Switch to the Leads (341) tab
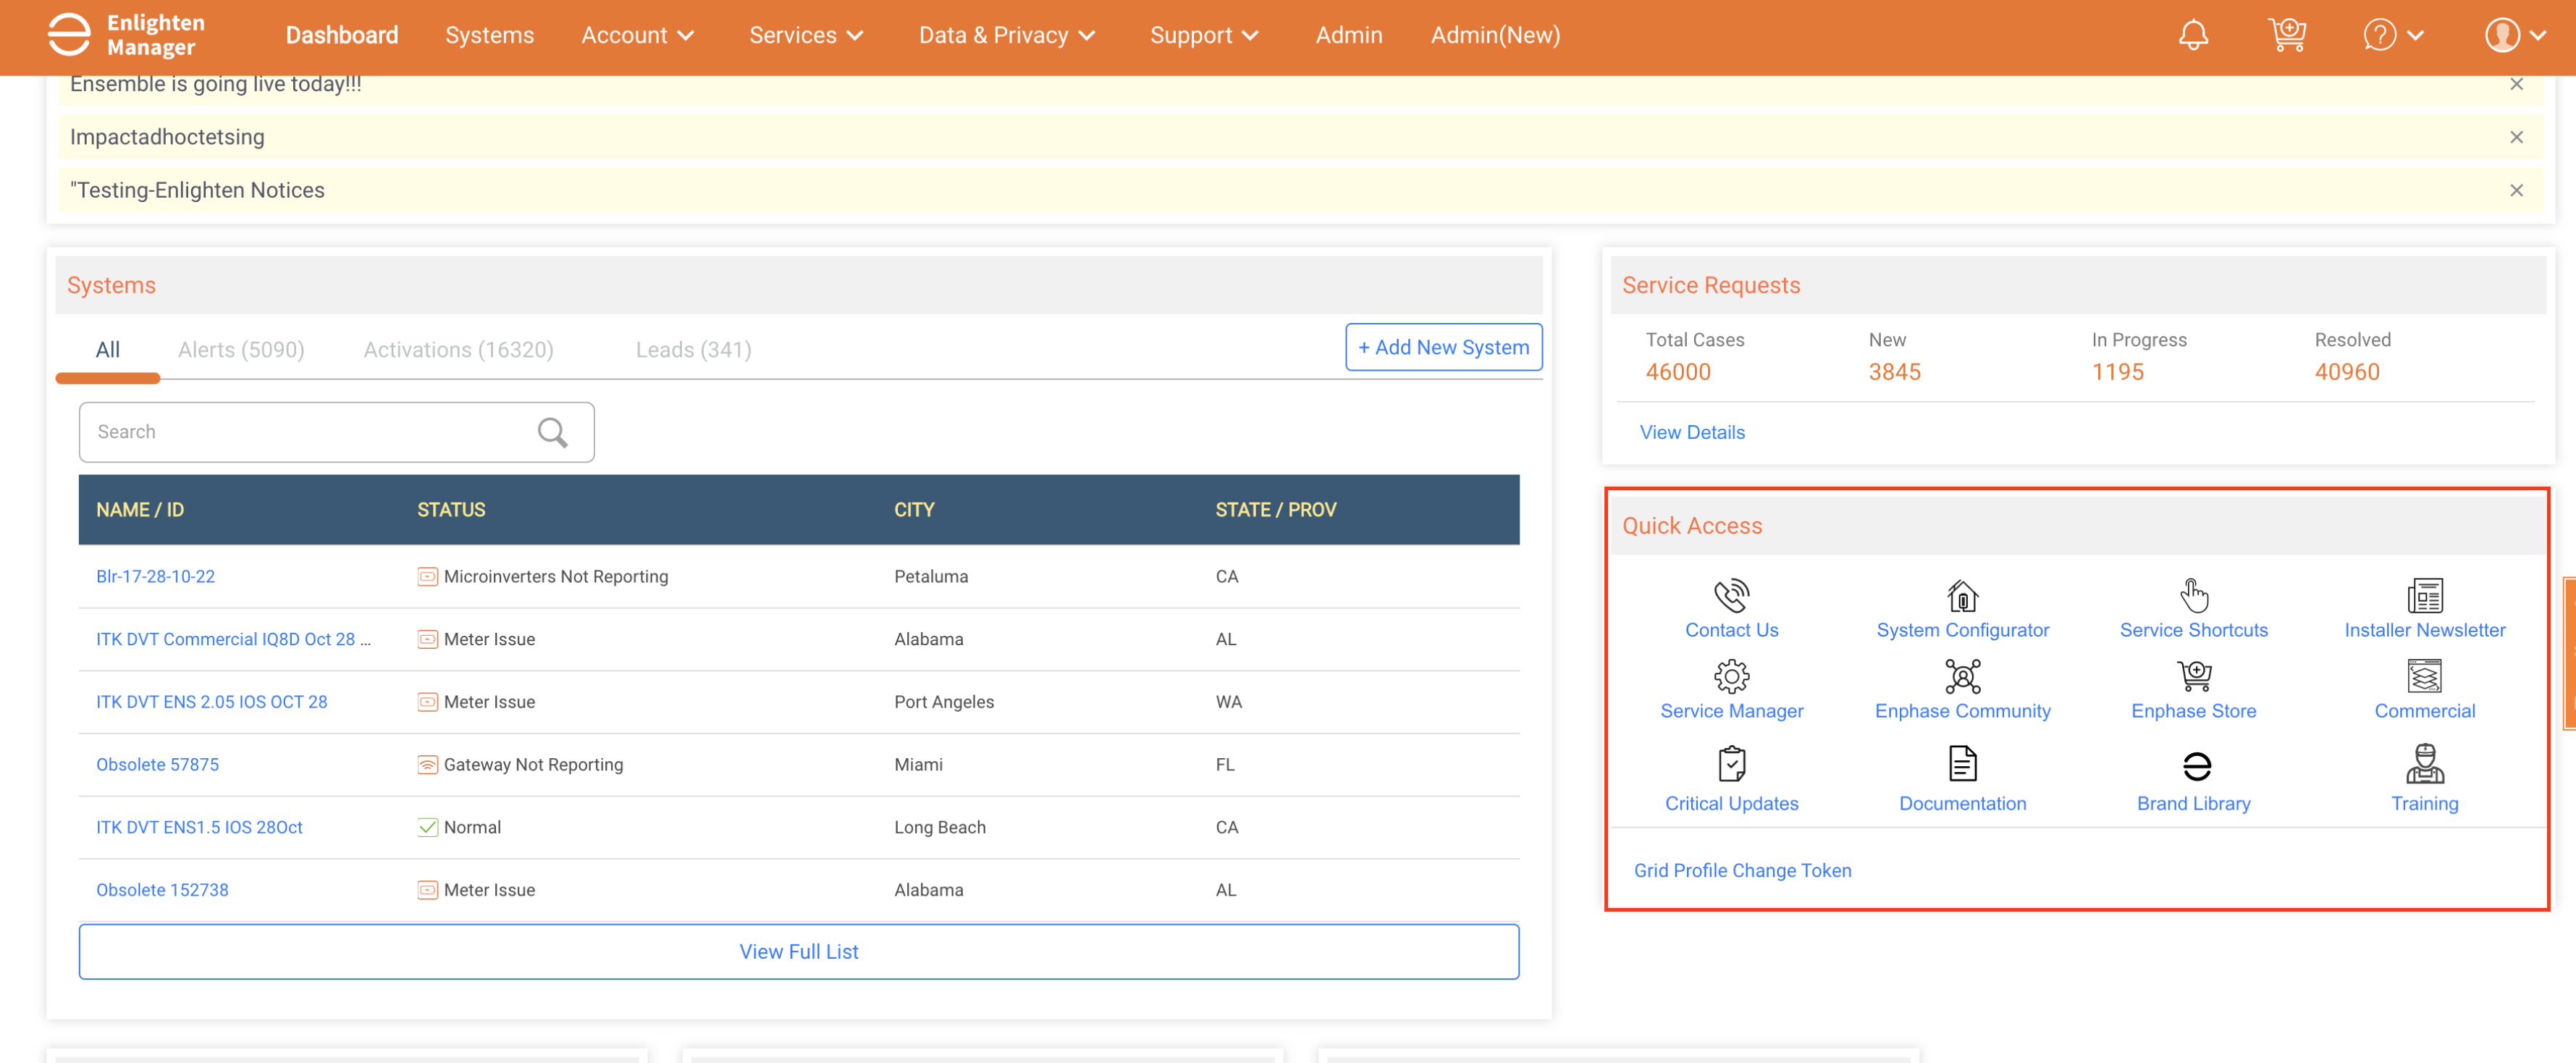Screen dimensions: 2576x1063 tap(693, 349)
